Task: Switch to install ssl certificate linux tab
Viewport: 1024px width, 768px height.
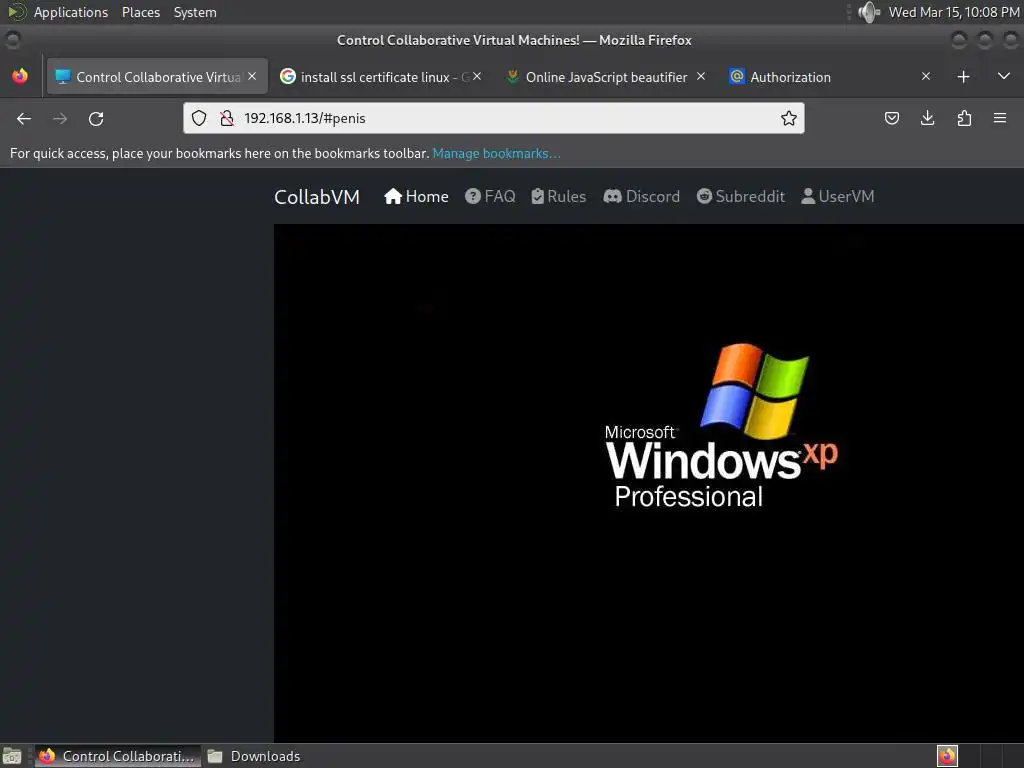Action: click(381, 77)
